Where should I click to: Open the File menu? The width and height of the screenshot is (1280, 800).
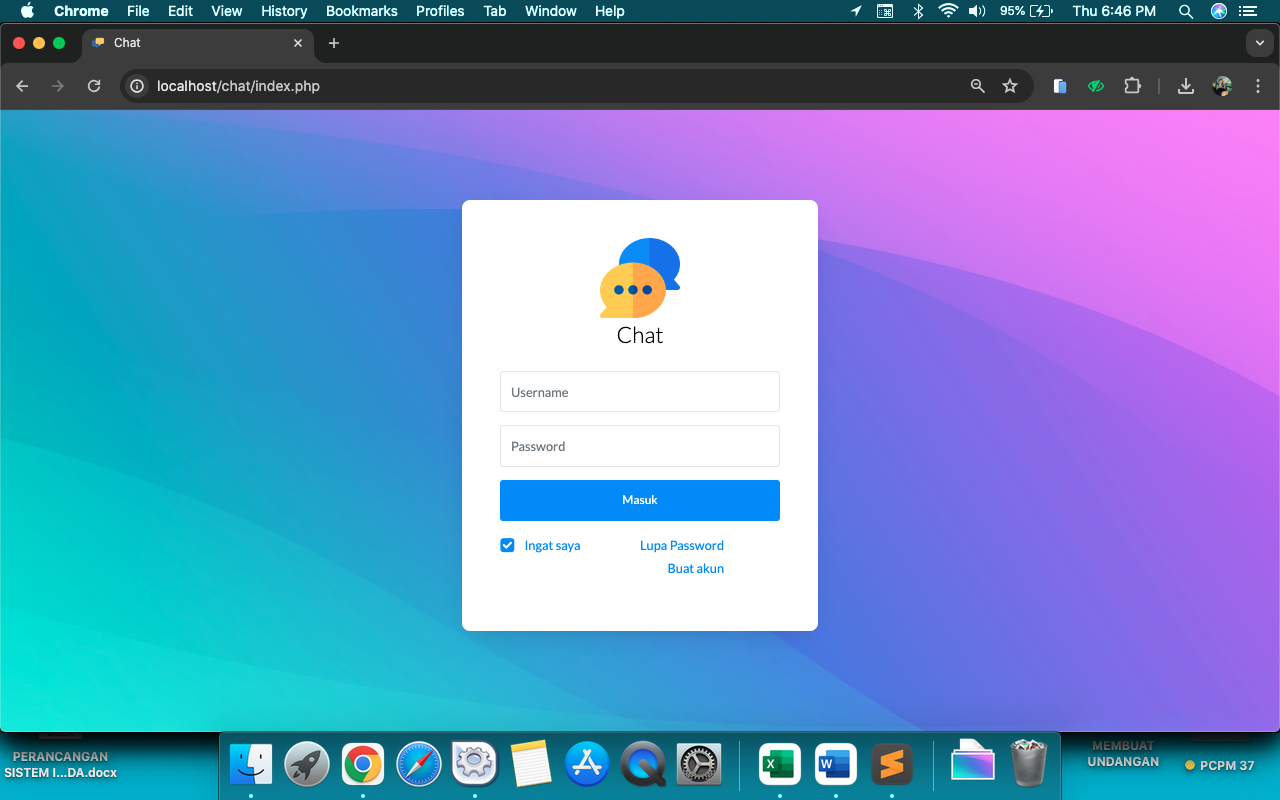(x=138, y=11)
